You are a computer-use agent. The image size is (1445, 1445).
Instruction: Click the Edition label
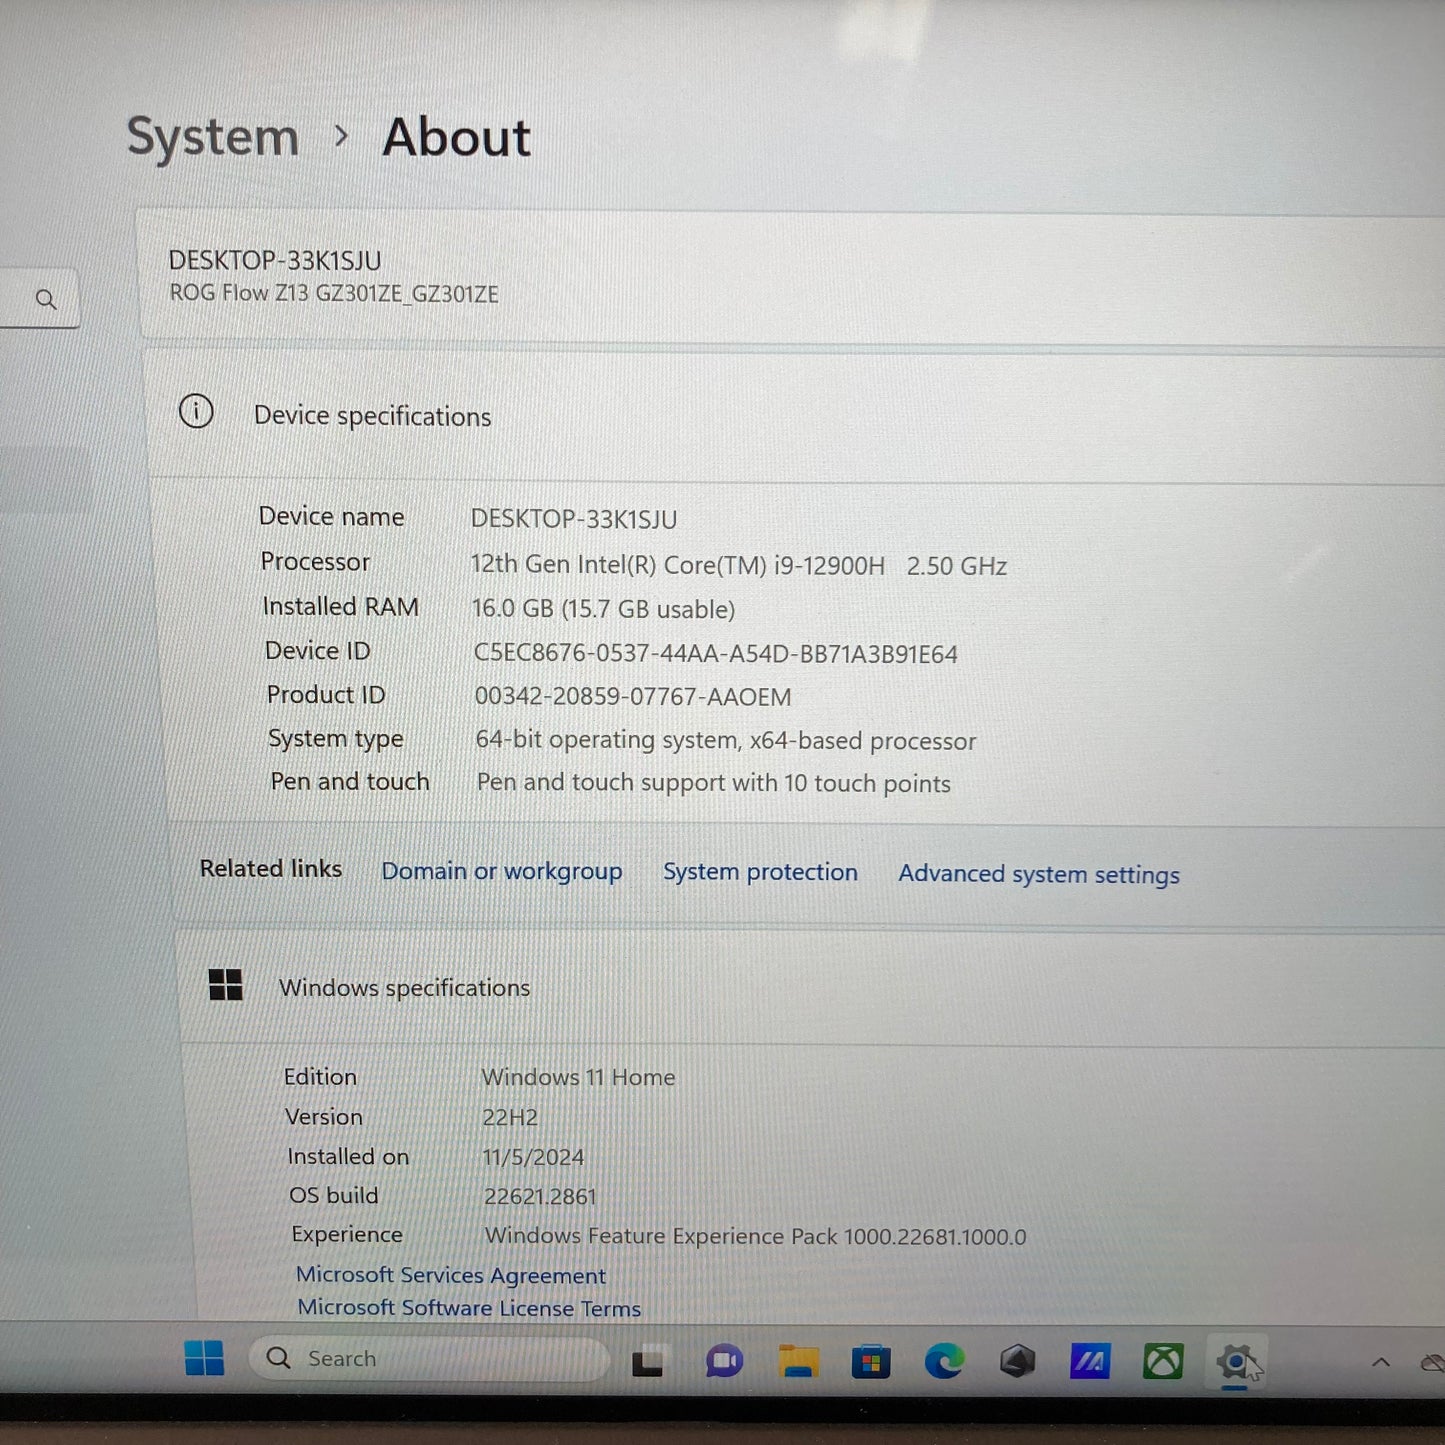[320, 1076]
